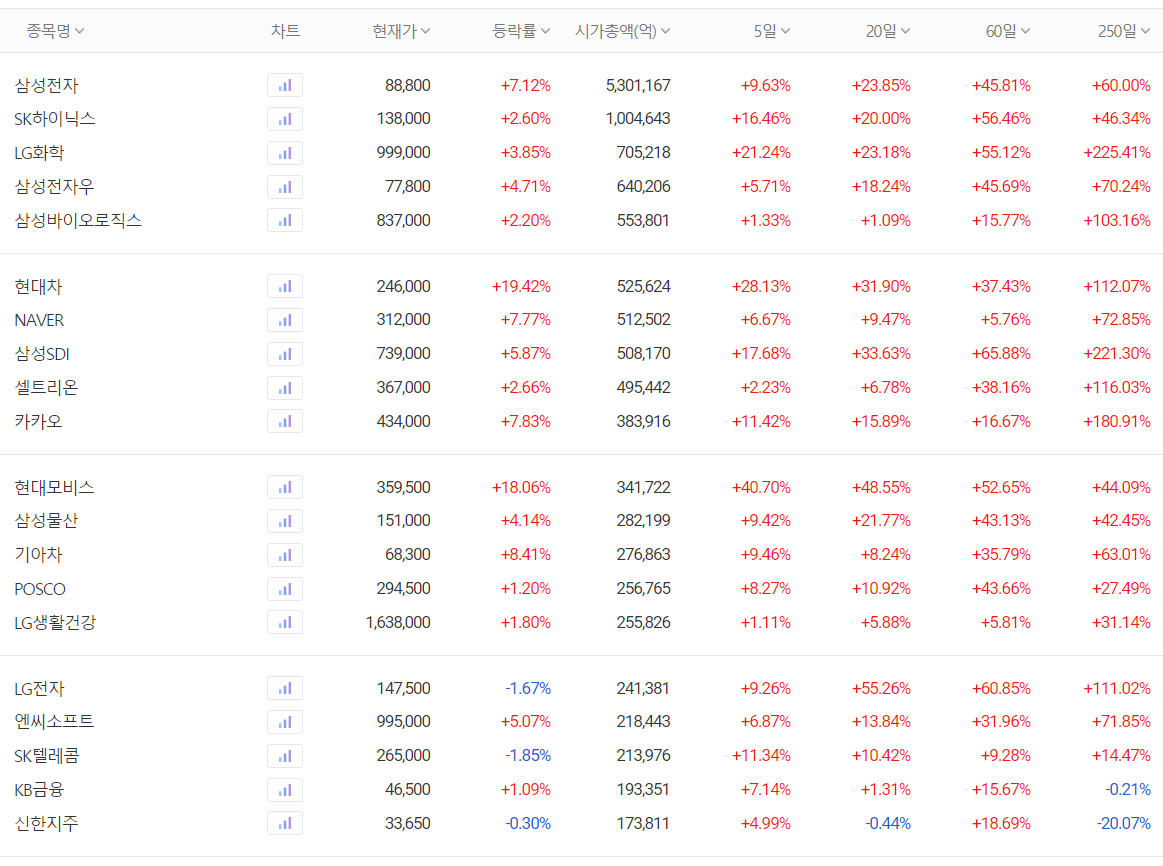Open chart icon for 삼성SDI
This screenshot has height=866, width=1163.
click(285, 354)
